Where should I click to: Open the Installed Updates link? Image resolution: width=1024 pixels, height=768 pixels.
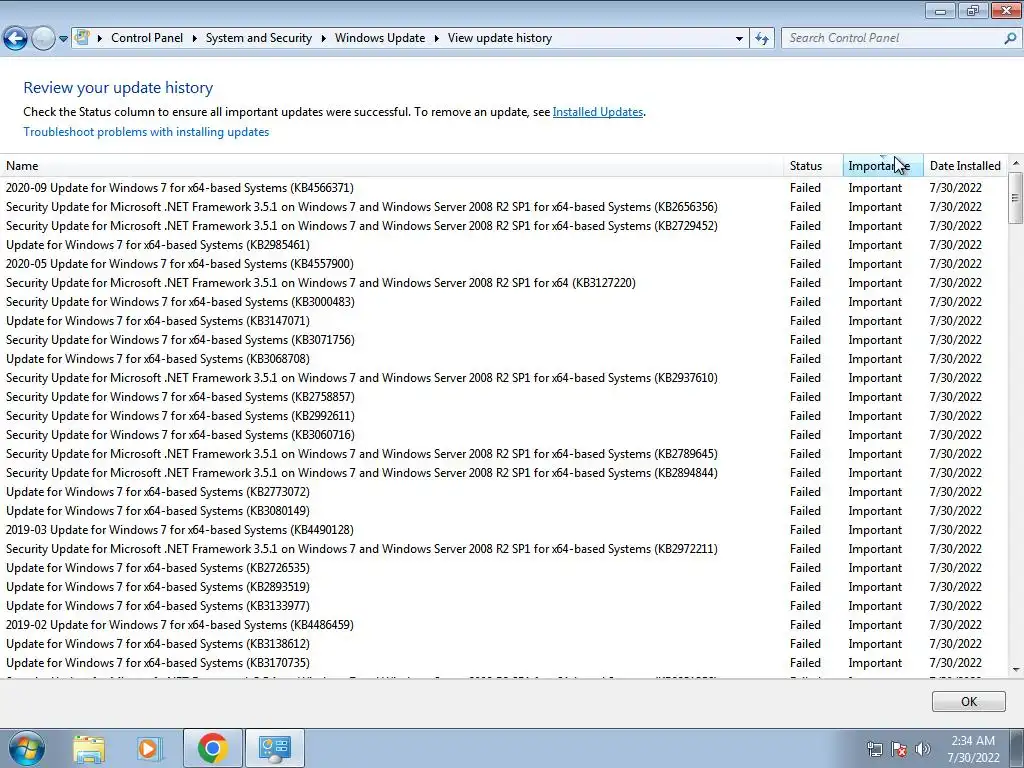598,112
